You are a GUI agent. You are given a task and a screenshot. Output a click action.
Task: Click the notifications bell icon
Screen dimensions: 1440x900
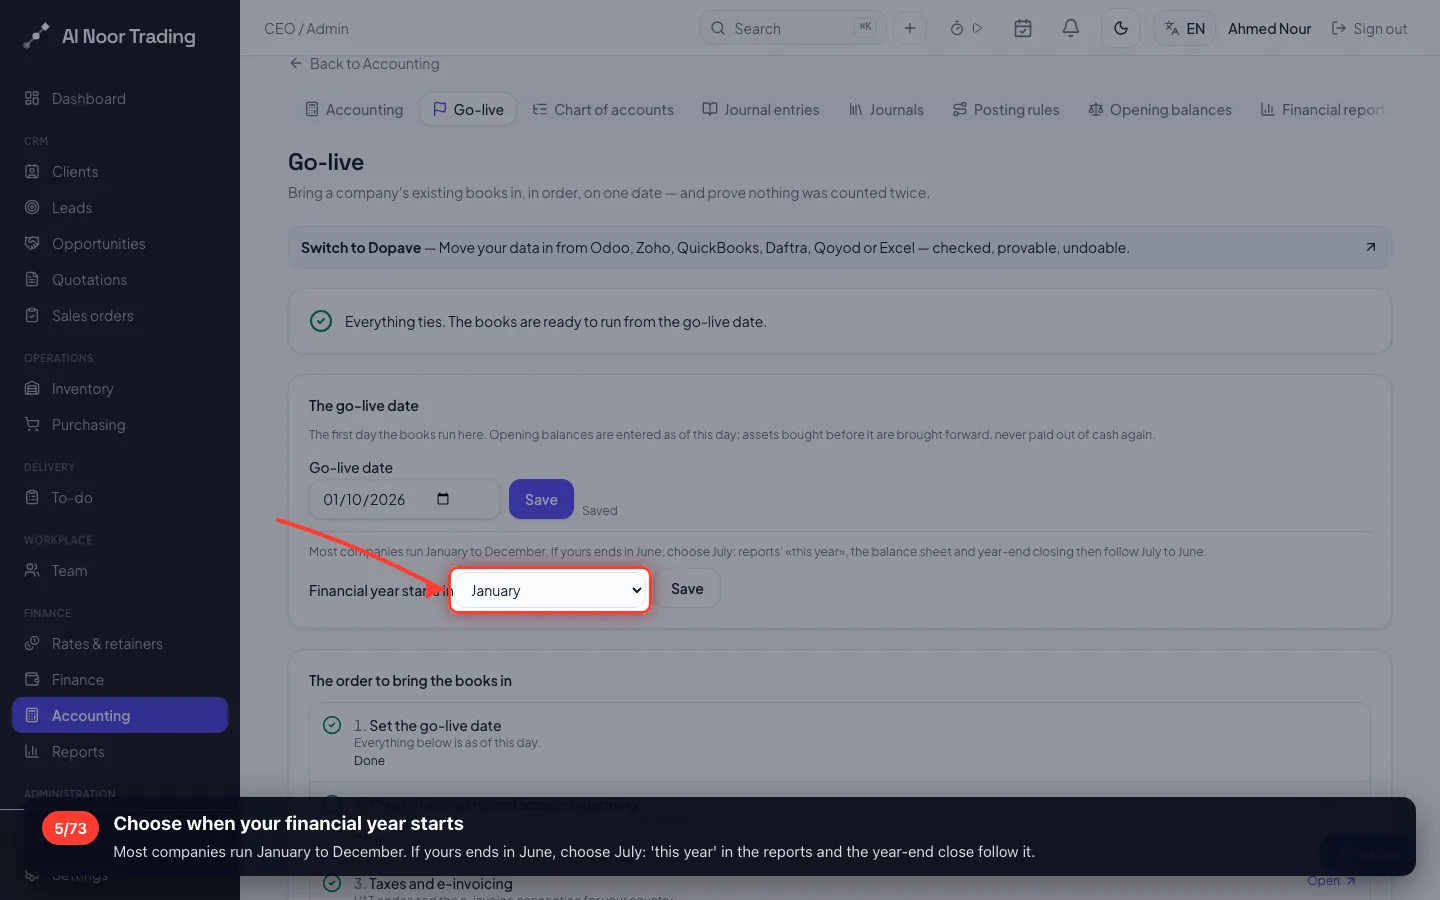click(1070, 28)
